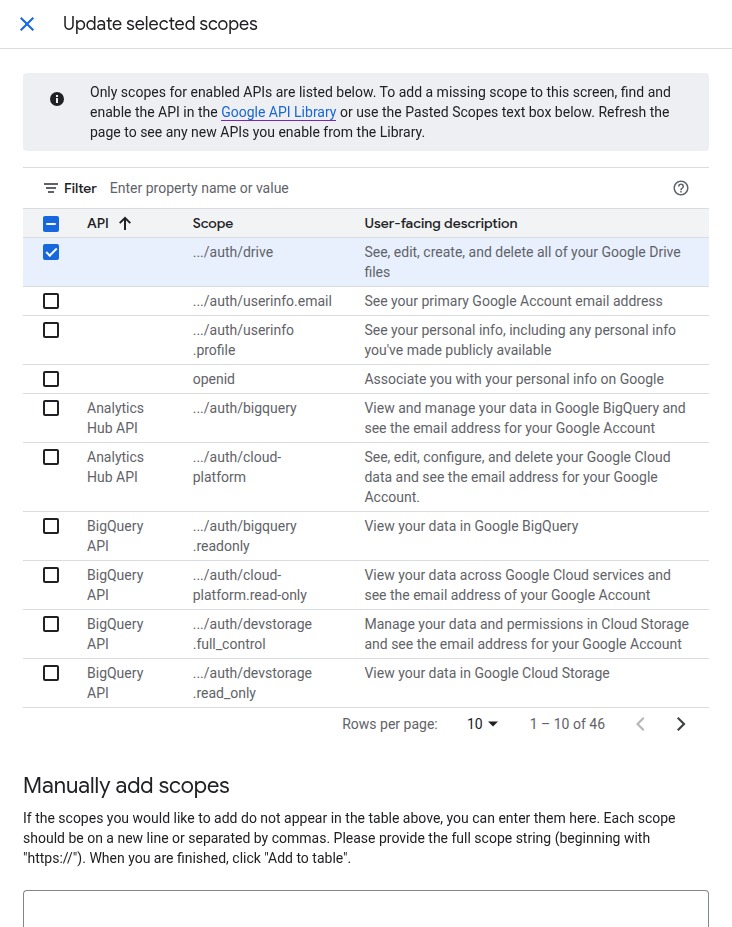Click the Rows per page label

pyautogui.click(x=390, y=724)
